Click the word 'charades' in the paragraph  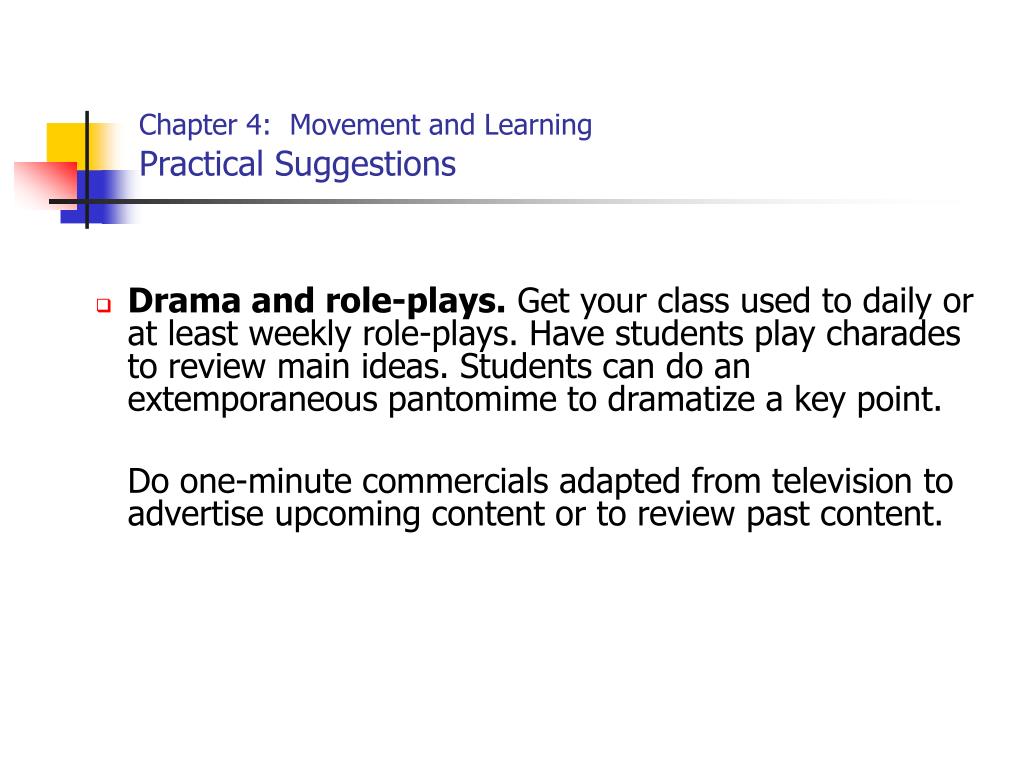pos(893,334)
